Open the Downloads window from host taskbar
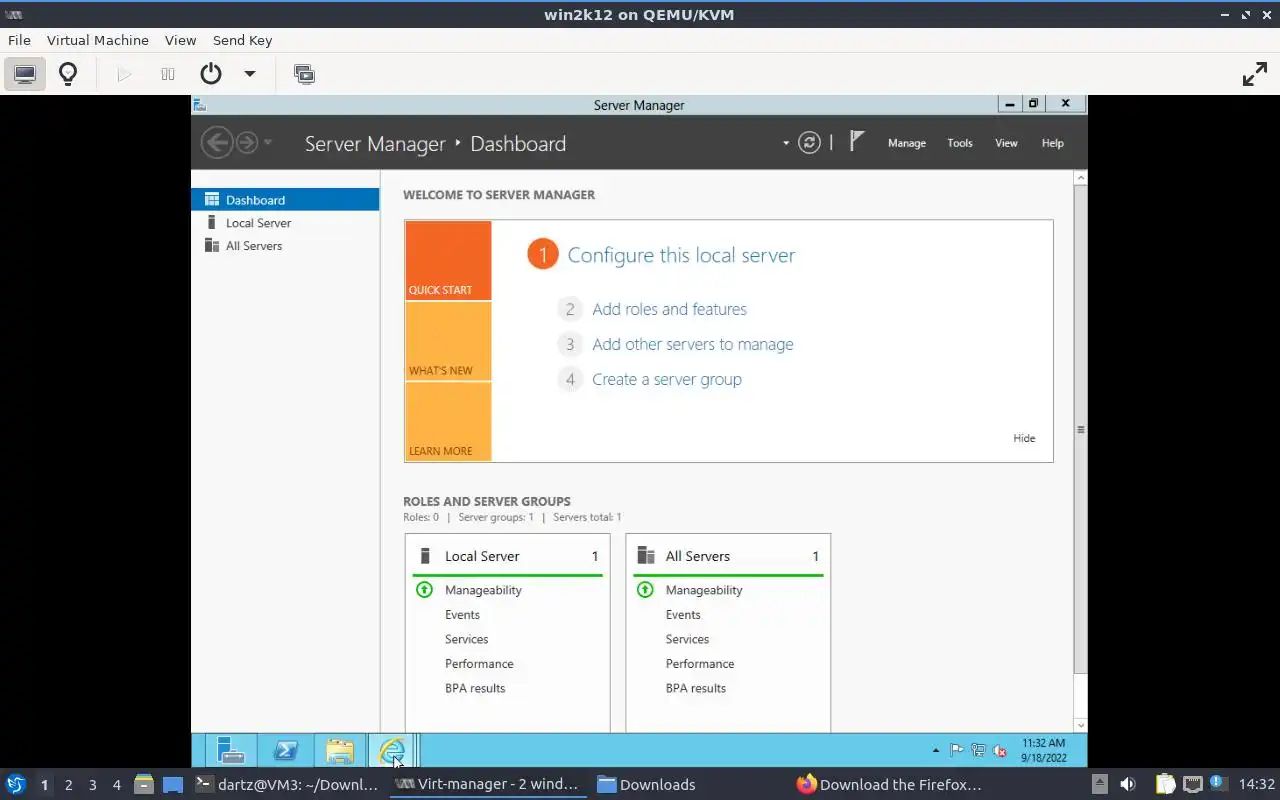The width and height of the screenshot is (1280, 800). click(646, 785)
